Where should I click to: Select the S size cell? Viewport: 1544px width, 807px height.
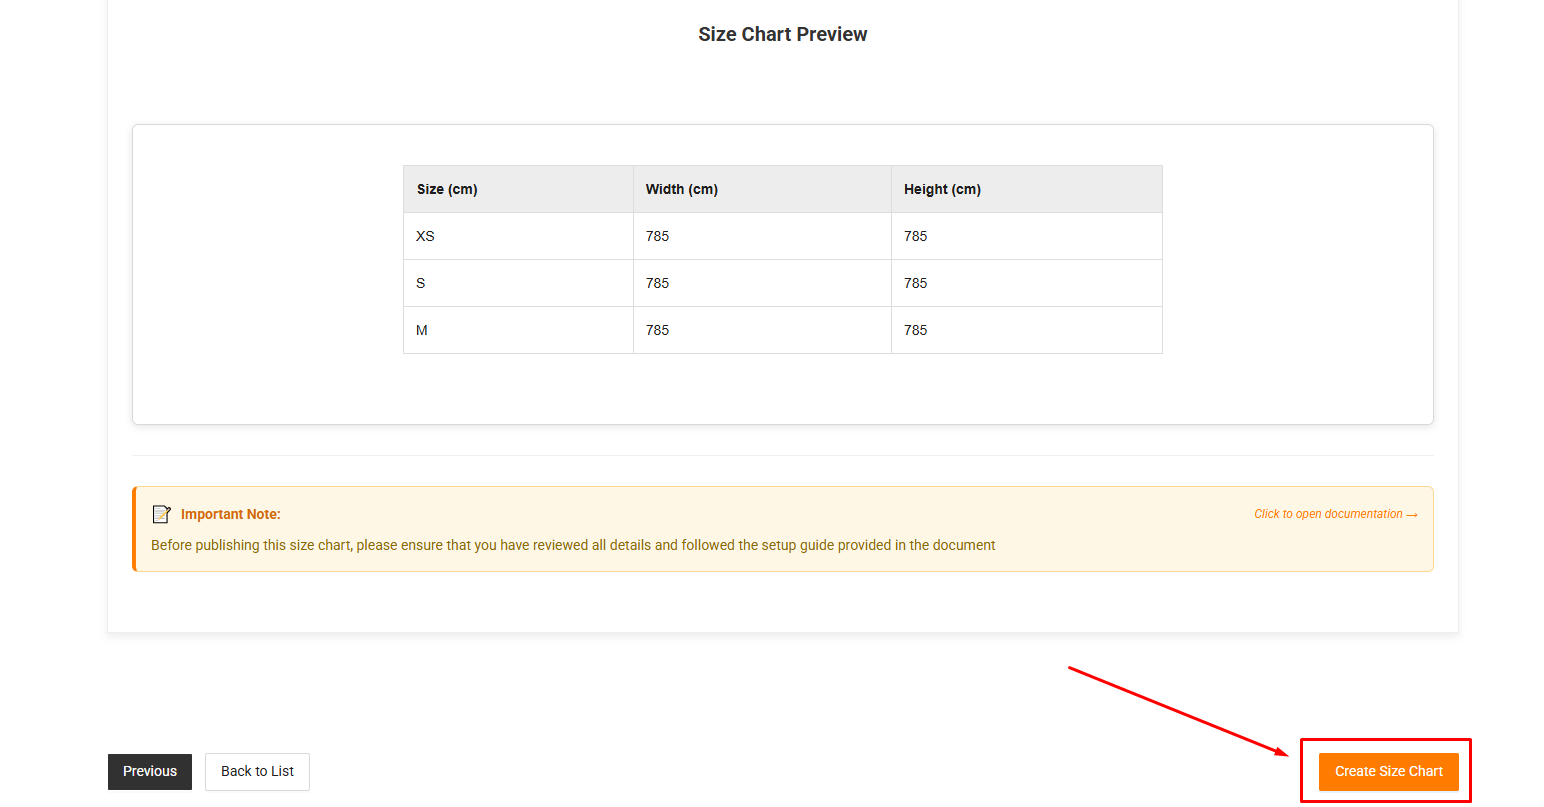421,283
